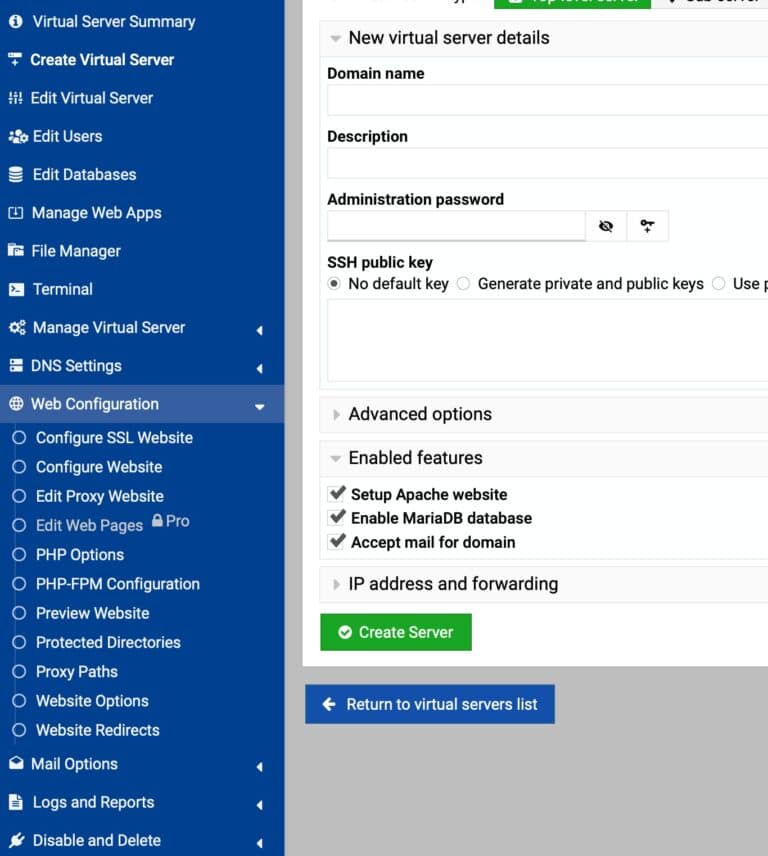768x856 pixels.
Task: Click the File Manager folder icon
Action: point(15,251)
